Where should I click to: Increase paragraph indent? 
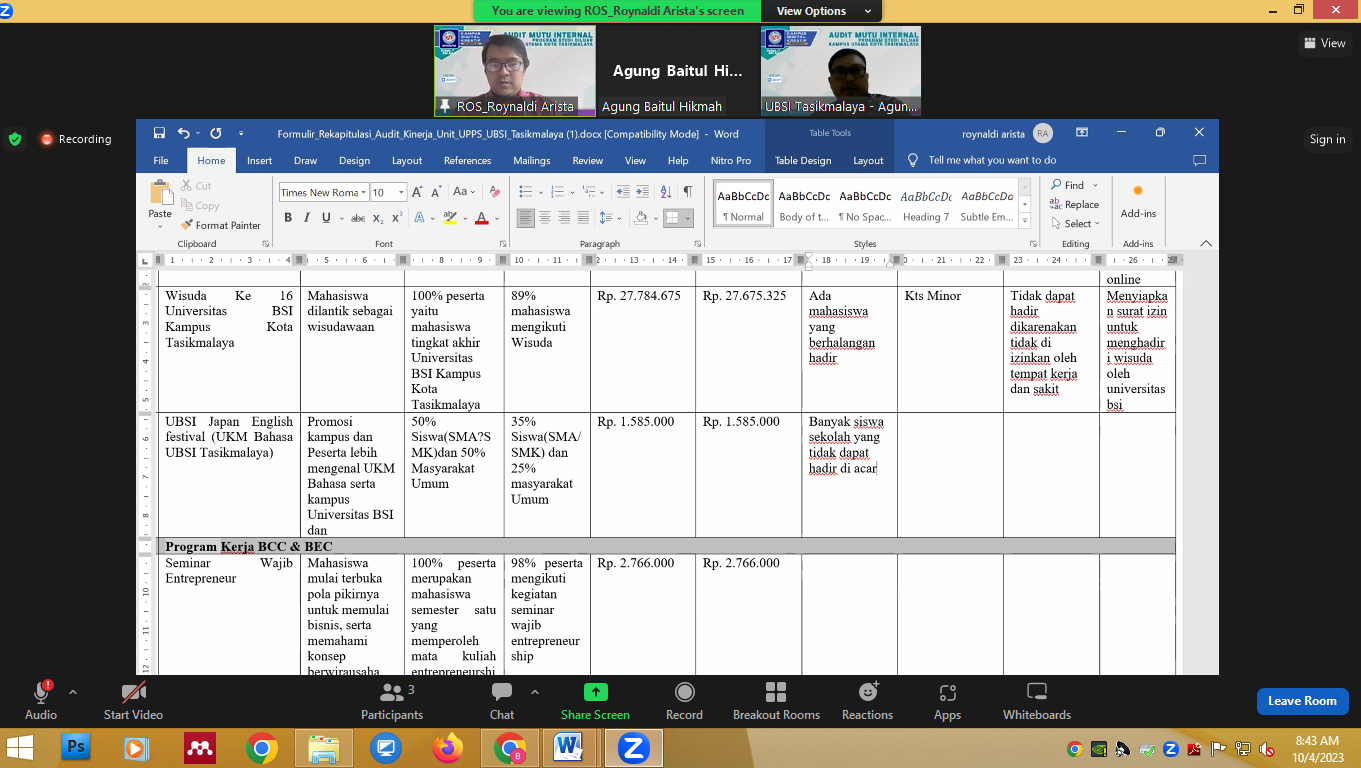[642, 192]
